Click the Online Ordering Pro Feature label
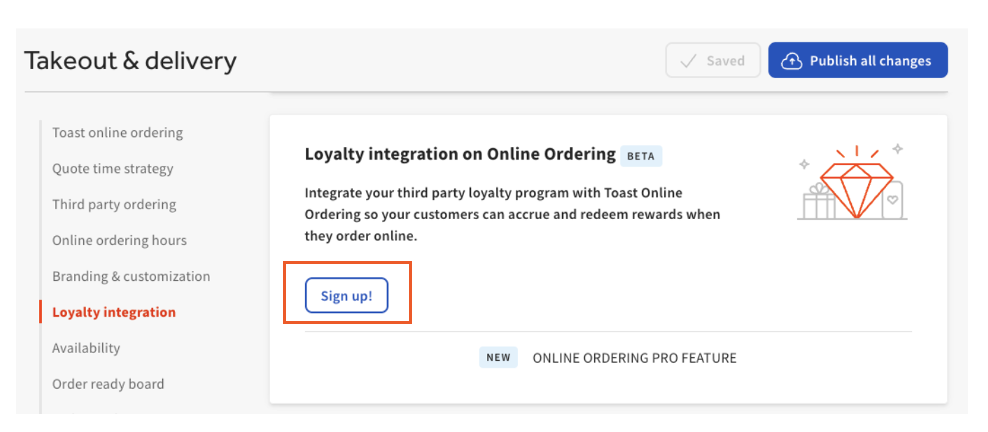This screenshot has height=432, width=988. 634,358
